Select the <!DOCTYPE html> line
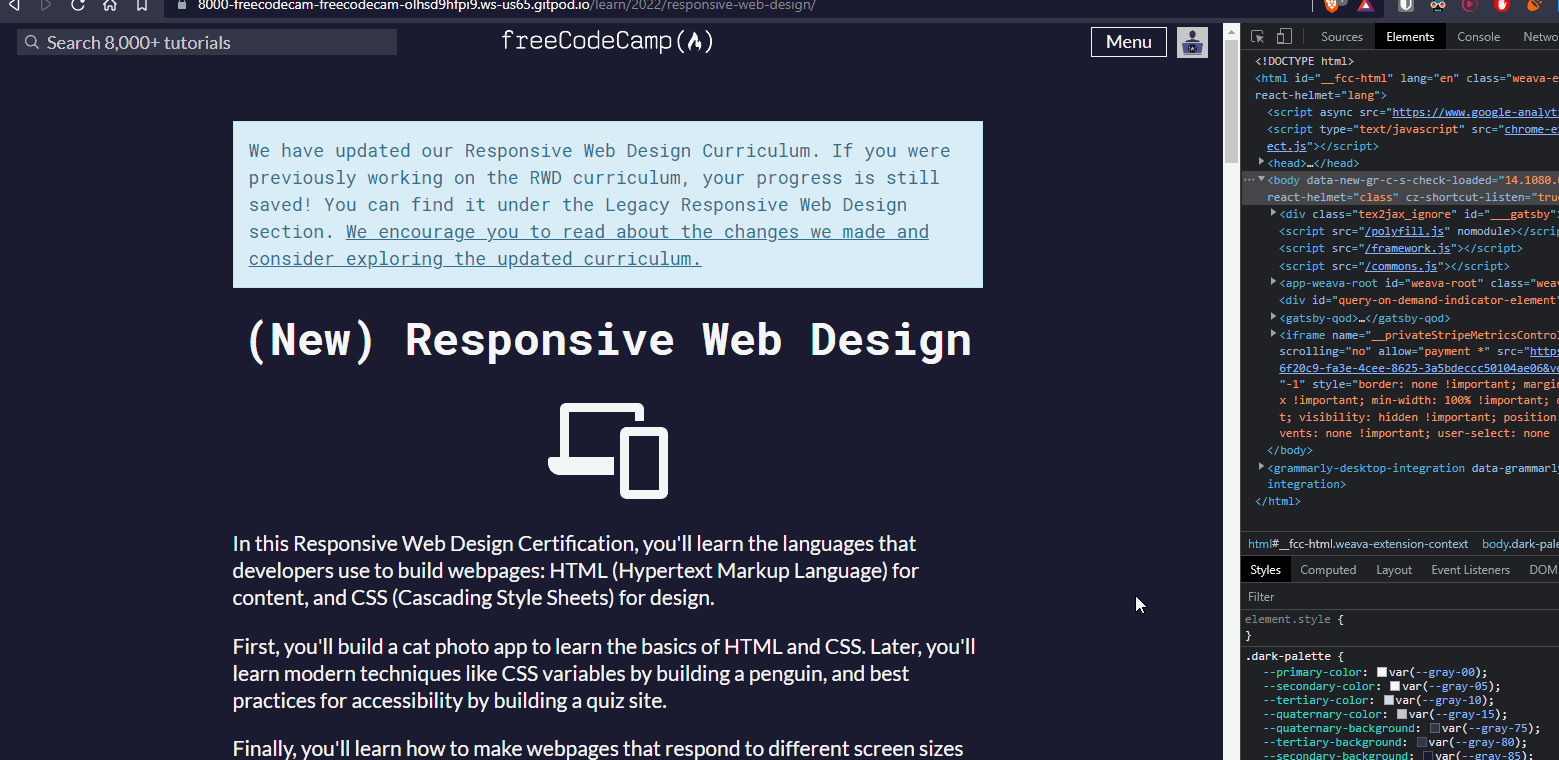1559x760 pixels. pos(1305,61)
